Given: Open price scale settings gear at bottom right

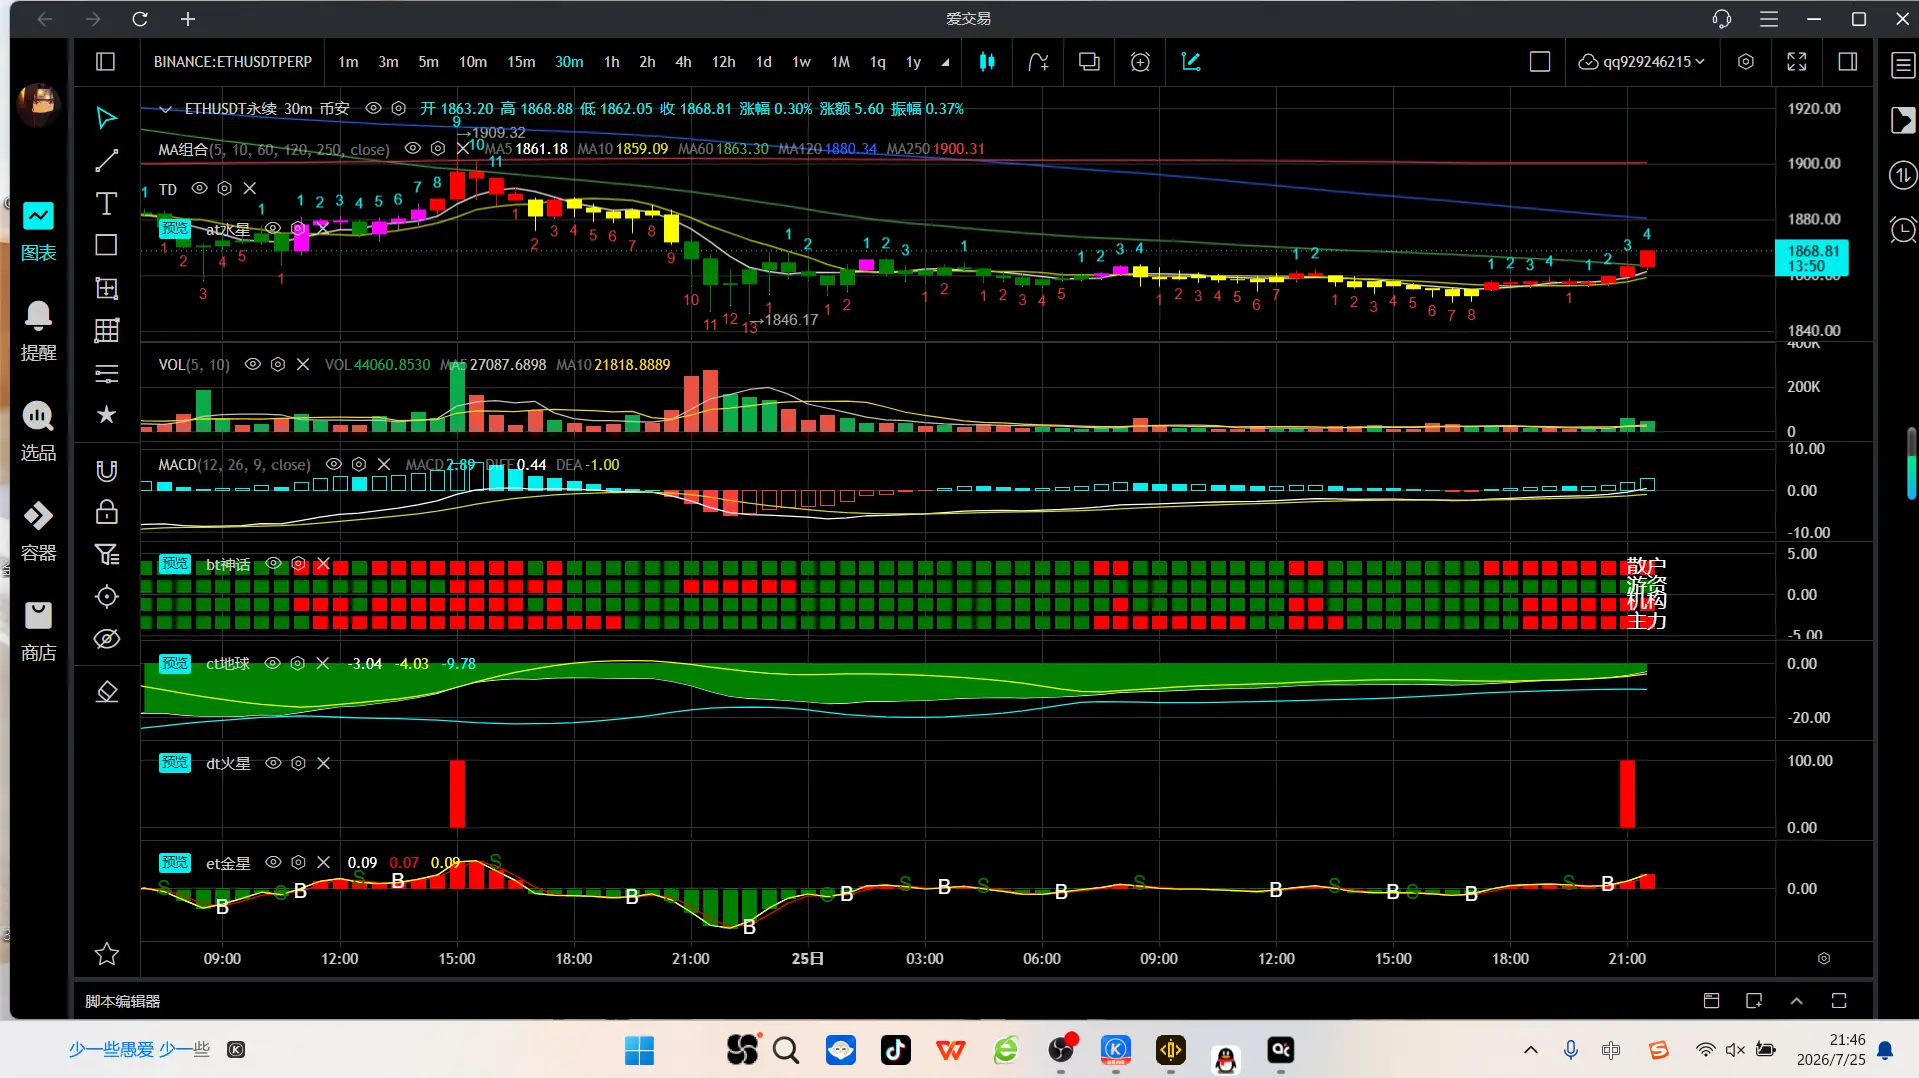Looking at the screenshot, I should click(1824, 958).
